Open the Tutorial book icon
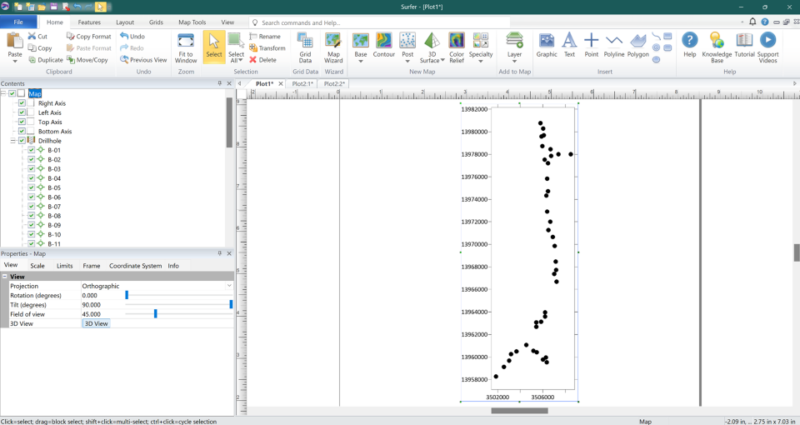 [x=744, y=40]
